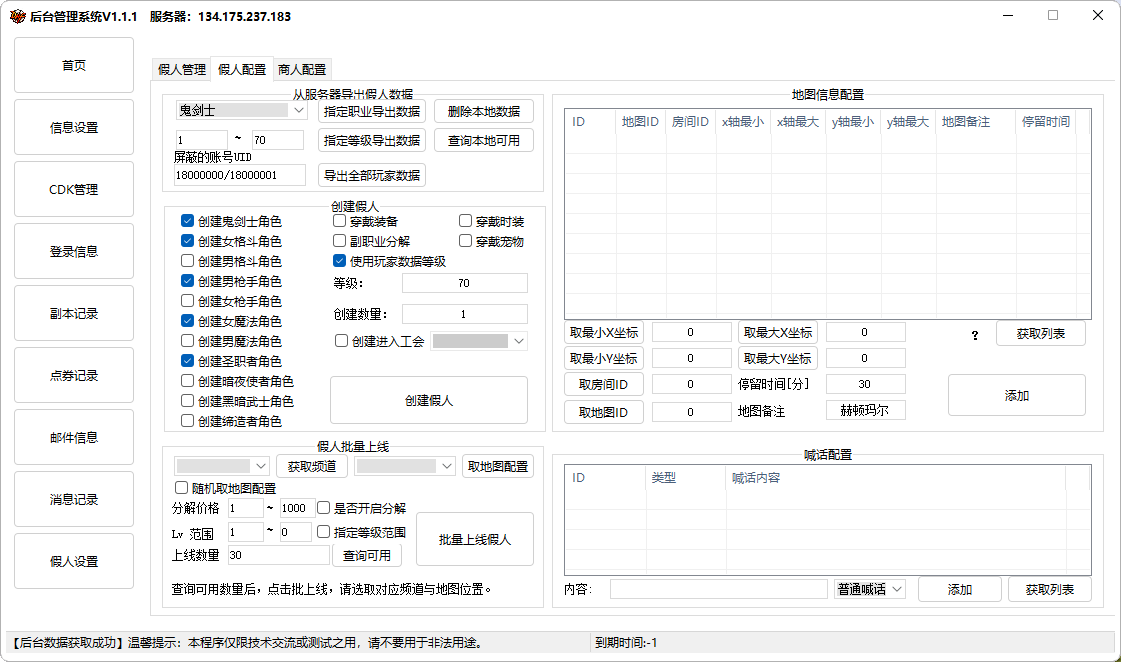Click the 取地图配置 button
This screenshot has height=662, width=1121.
[x=498, y=466]
